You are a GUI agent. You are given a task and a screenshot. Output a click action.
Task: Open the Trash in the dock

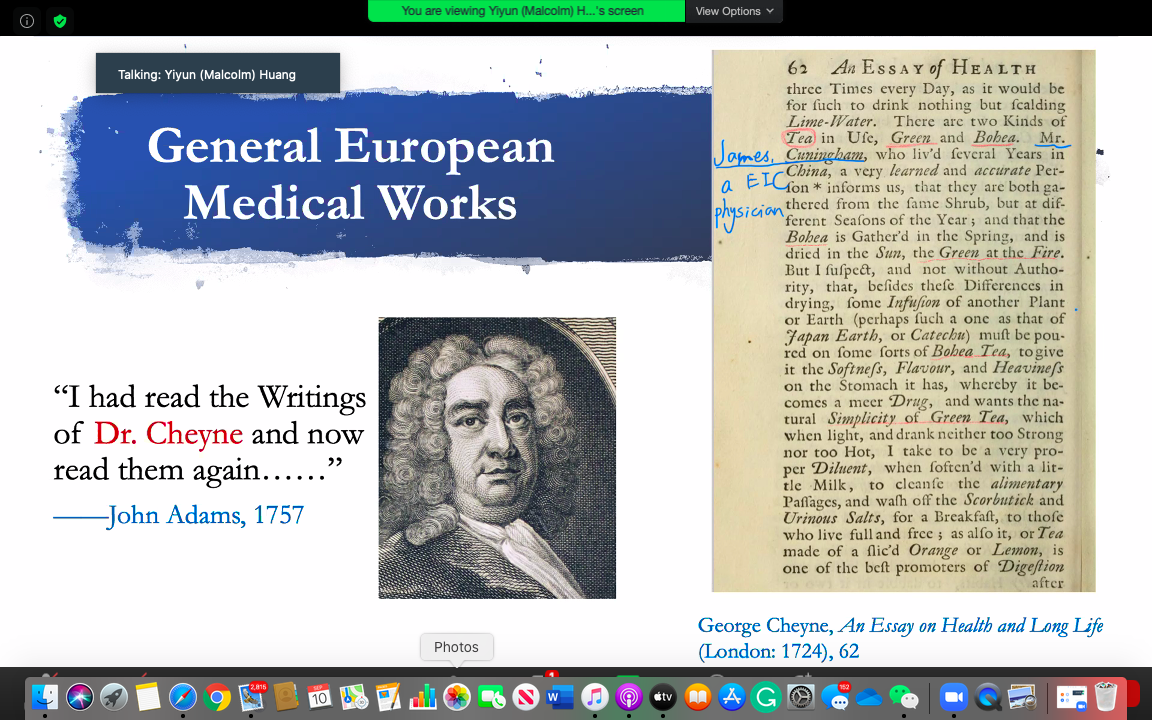click(x=1105, y=696)
